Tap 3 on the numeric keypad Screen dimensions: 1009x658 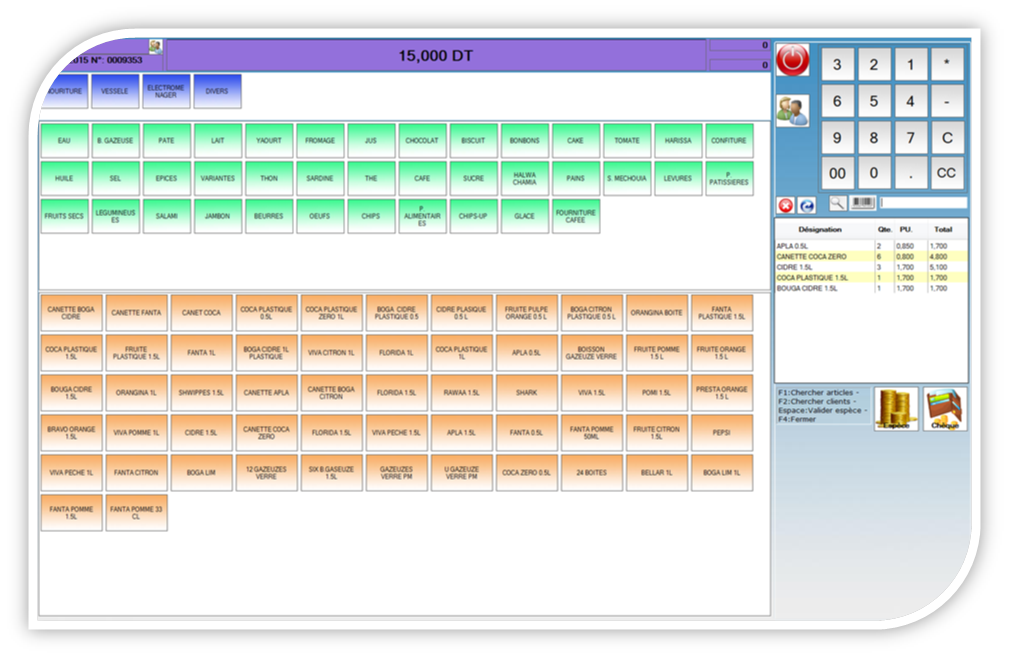point(837,64)
